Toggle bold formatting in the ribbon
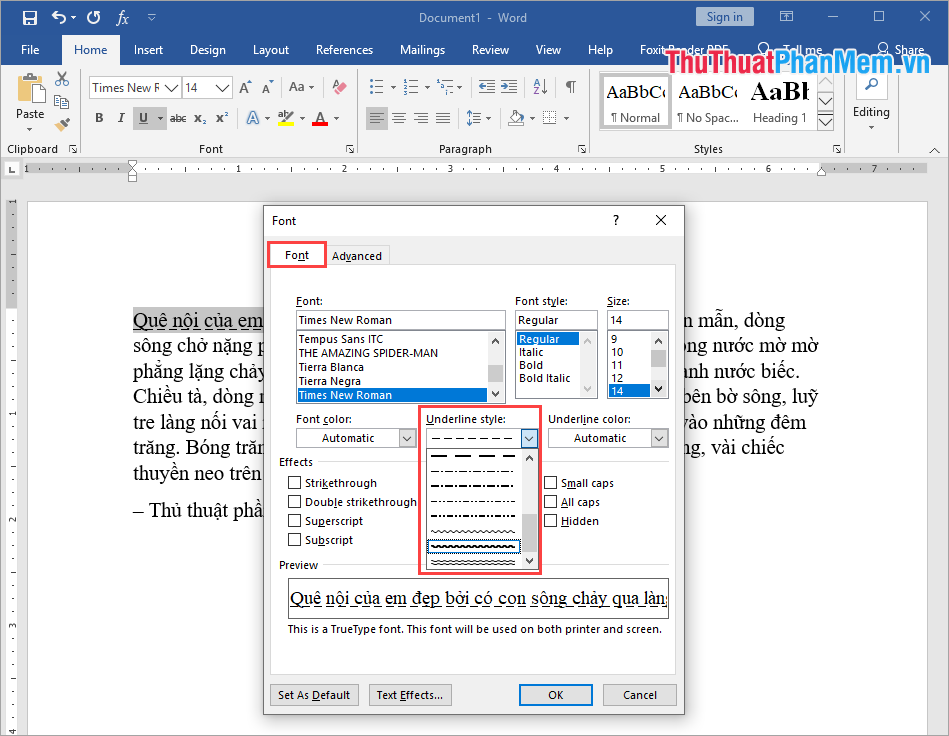The image size is (949, 736). point(98,118)
